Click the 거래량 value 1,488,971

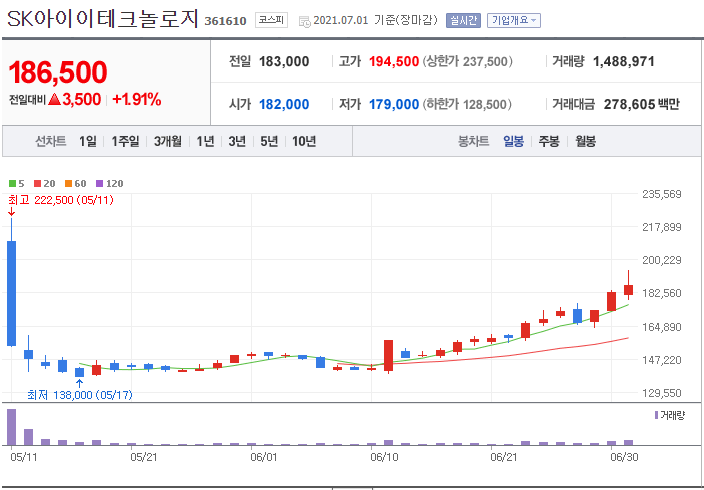(x=624, y=62)
